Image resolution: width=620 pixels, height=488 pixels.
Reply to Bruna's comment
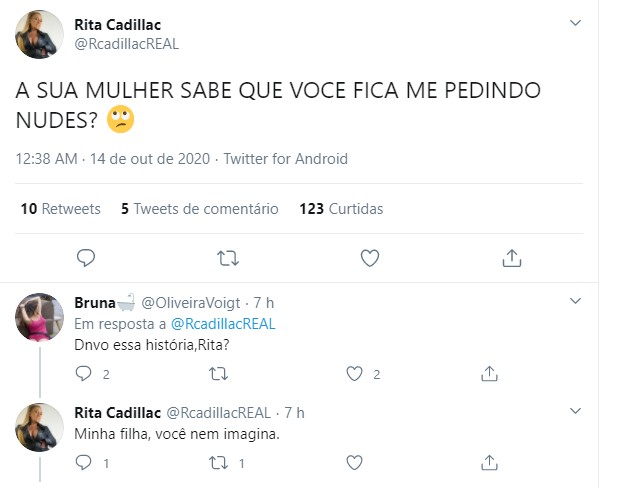pyautogui.click(x=85, y=374)
